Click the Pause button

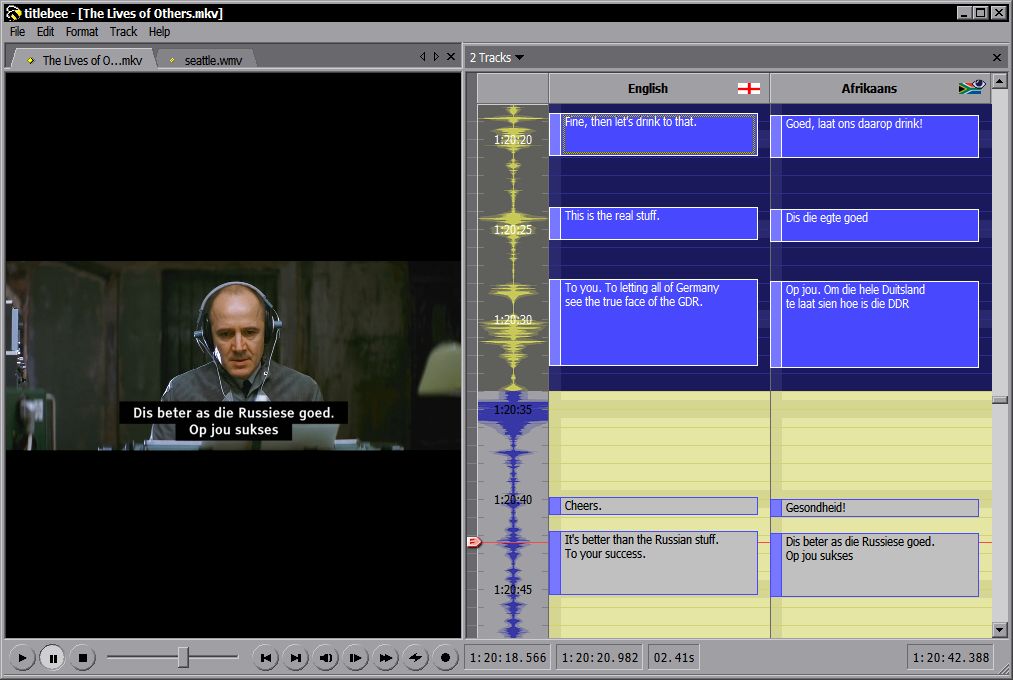(x=52, y=658)
